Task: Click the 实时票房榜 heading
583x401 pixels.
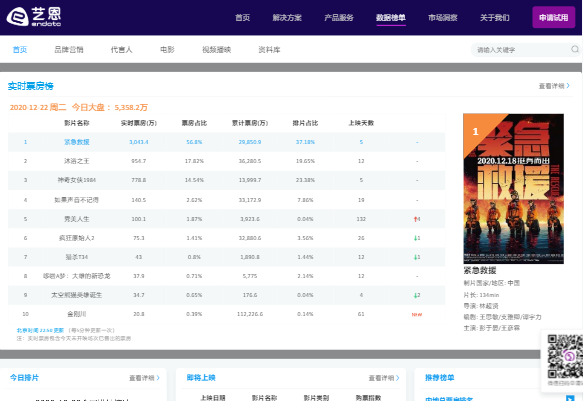Action: point(30,86)
